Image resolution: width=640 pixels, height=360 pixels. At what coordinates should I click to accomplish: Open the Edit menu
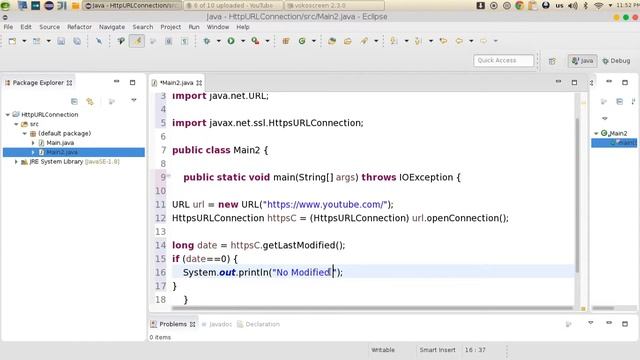26,27
